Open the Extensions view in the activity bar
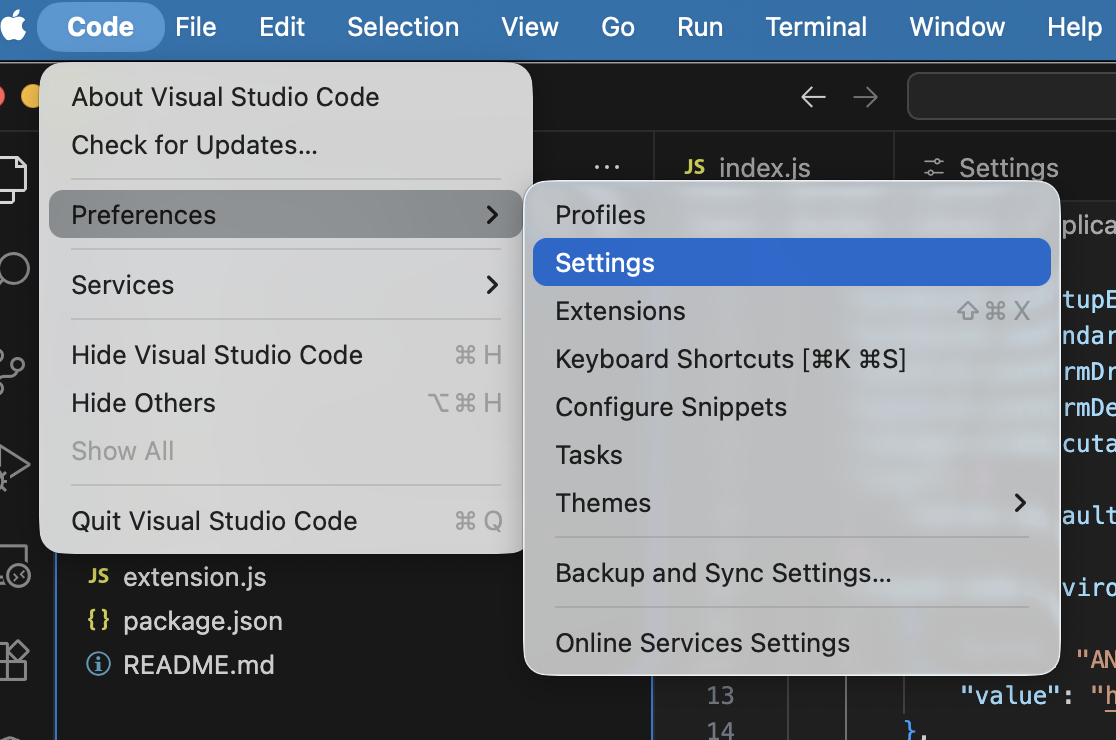Viewport: 1116px width, 740px height. click(14, 660)
